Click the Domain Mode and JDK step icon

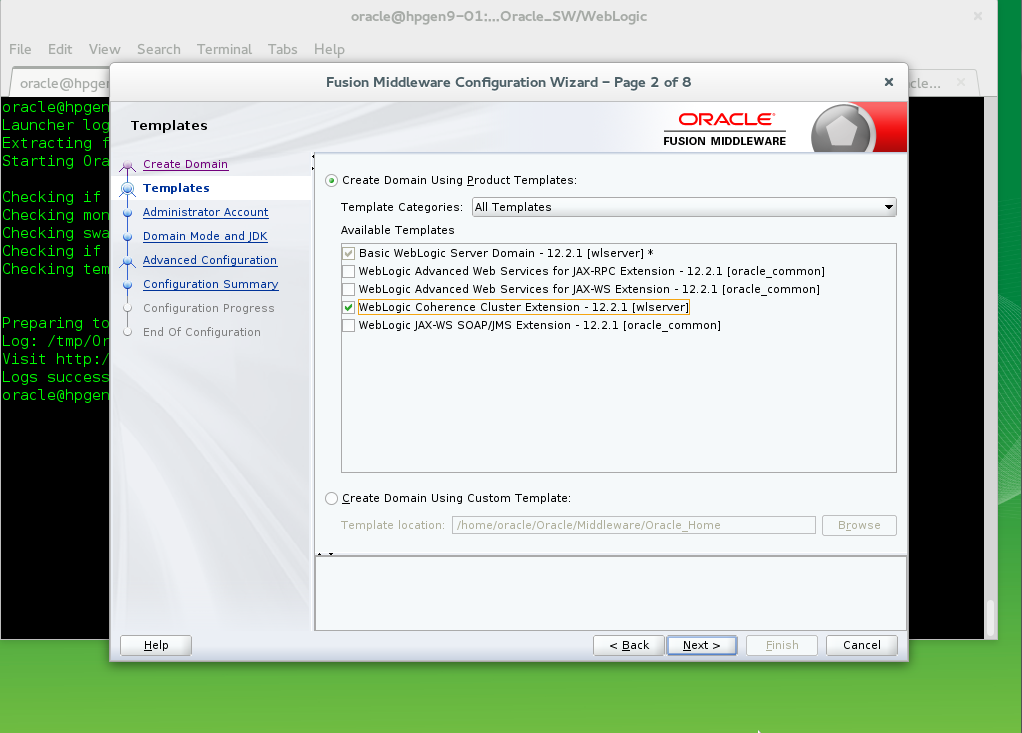point(127,236)
